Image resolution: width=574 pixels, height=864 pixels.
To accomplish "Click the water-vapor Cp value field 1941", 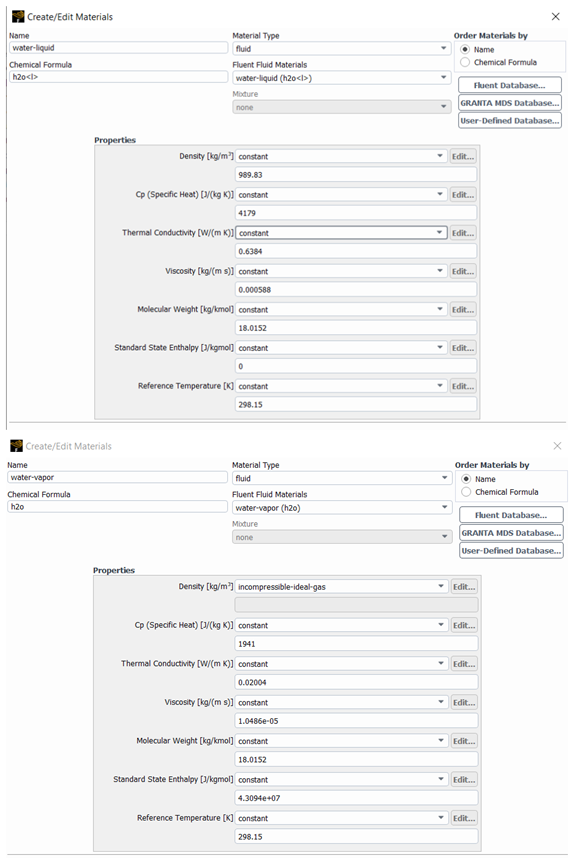I will coord(356,644).
